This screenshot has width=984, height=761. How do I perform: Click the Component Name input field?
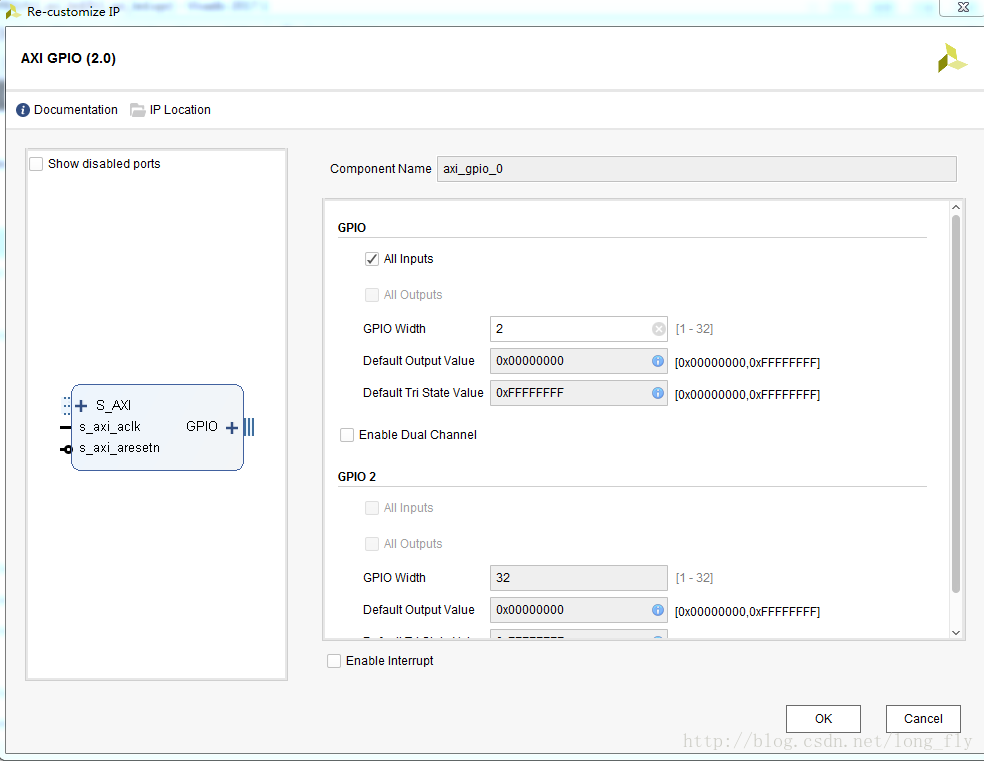[697, 169]
